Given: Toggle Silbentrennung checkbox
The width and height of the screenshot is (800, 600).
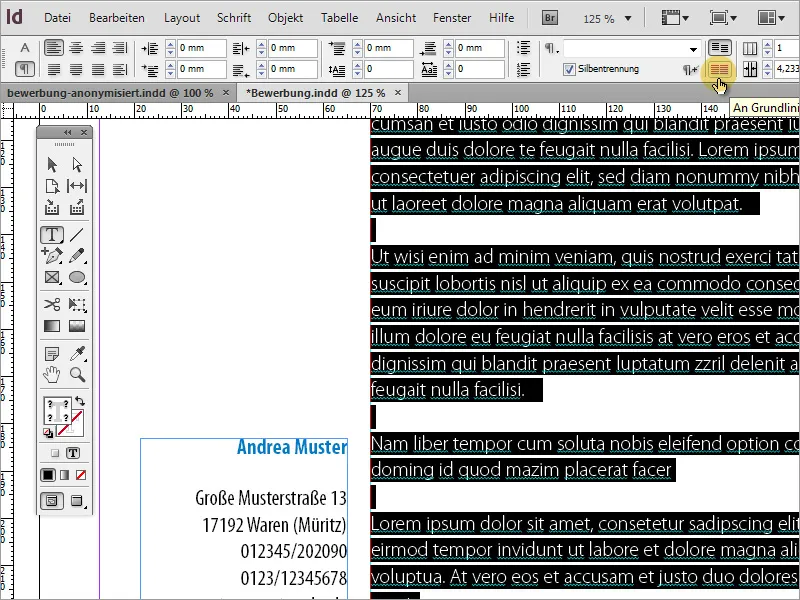Looking at the screenshot, I should (x=569, y=69).
